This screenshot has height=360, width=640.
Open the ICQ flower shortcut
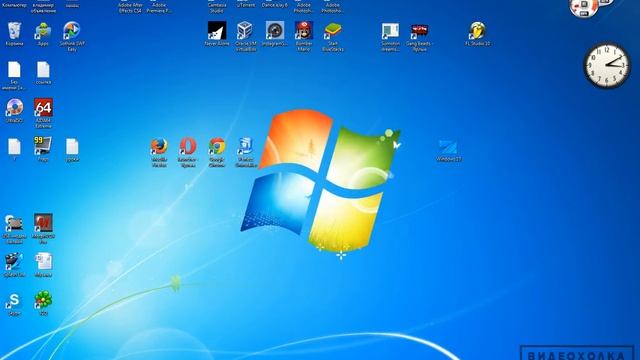(x=43, y=301)
